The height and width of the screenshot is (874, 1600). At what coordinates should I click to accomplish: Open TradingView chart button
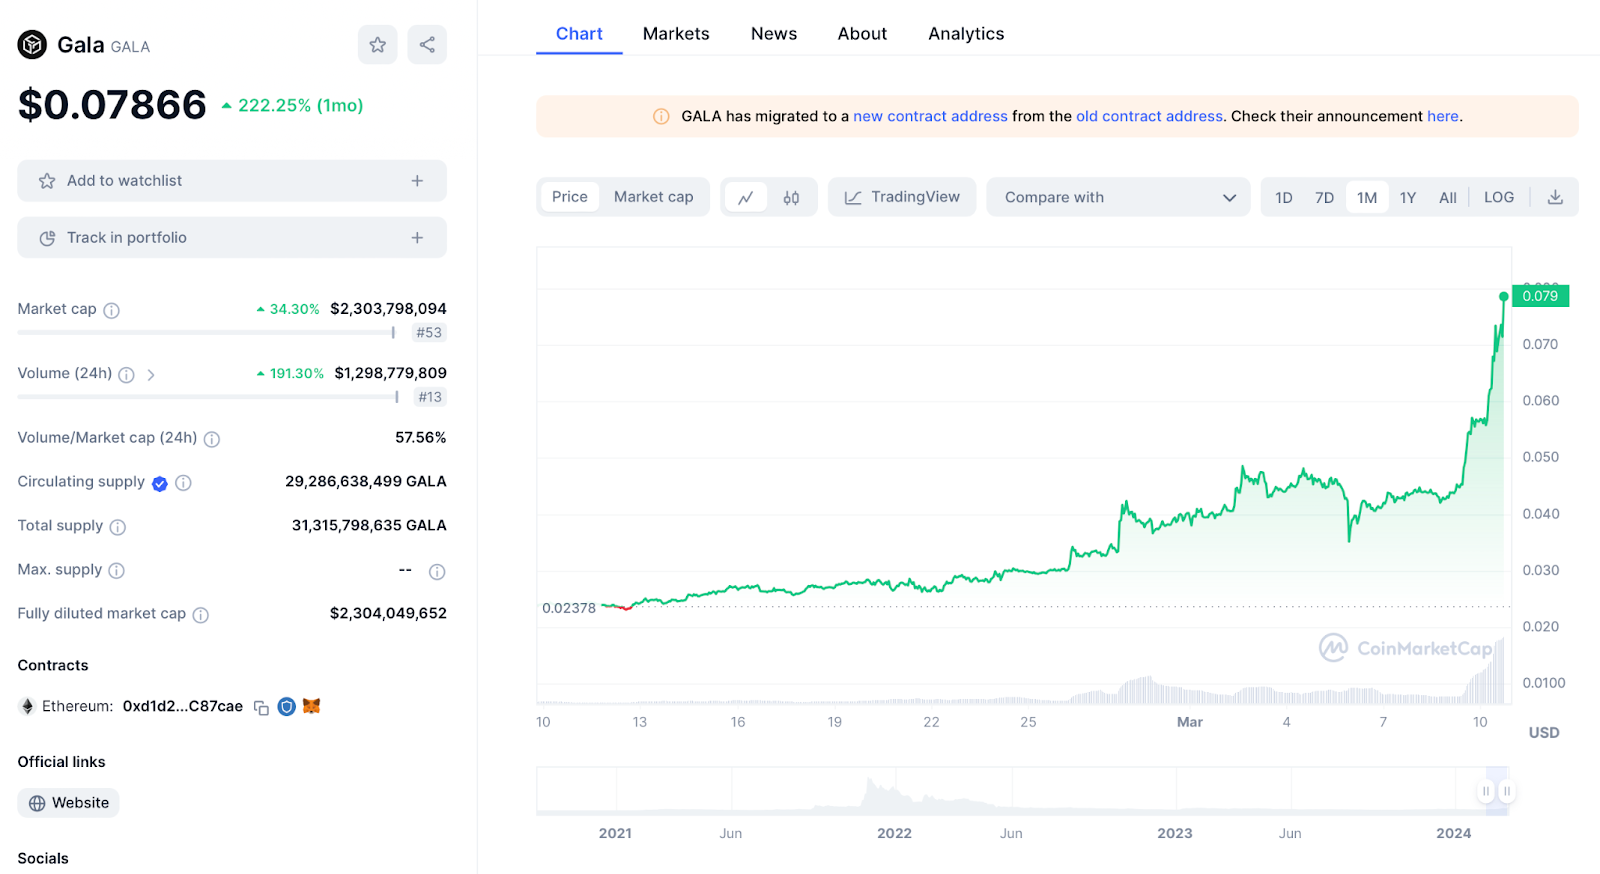[x=902, y=197]
